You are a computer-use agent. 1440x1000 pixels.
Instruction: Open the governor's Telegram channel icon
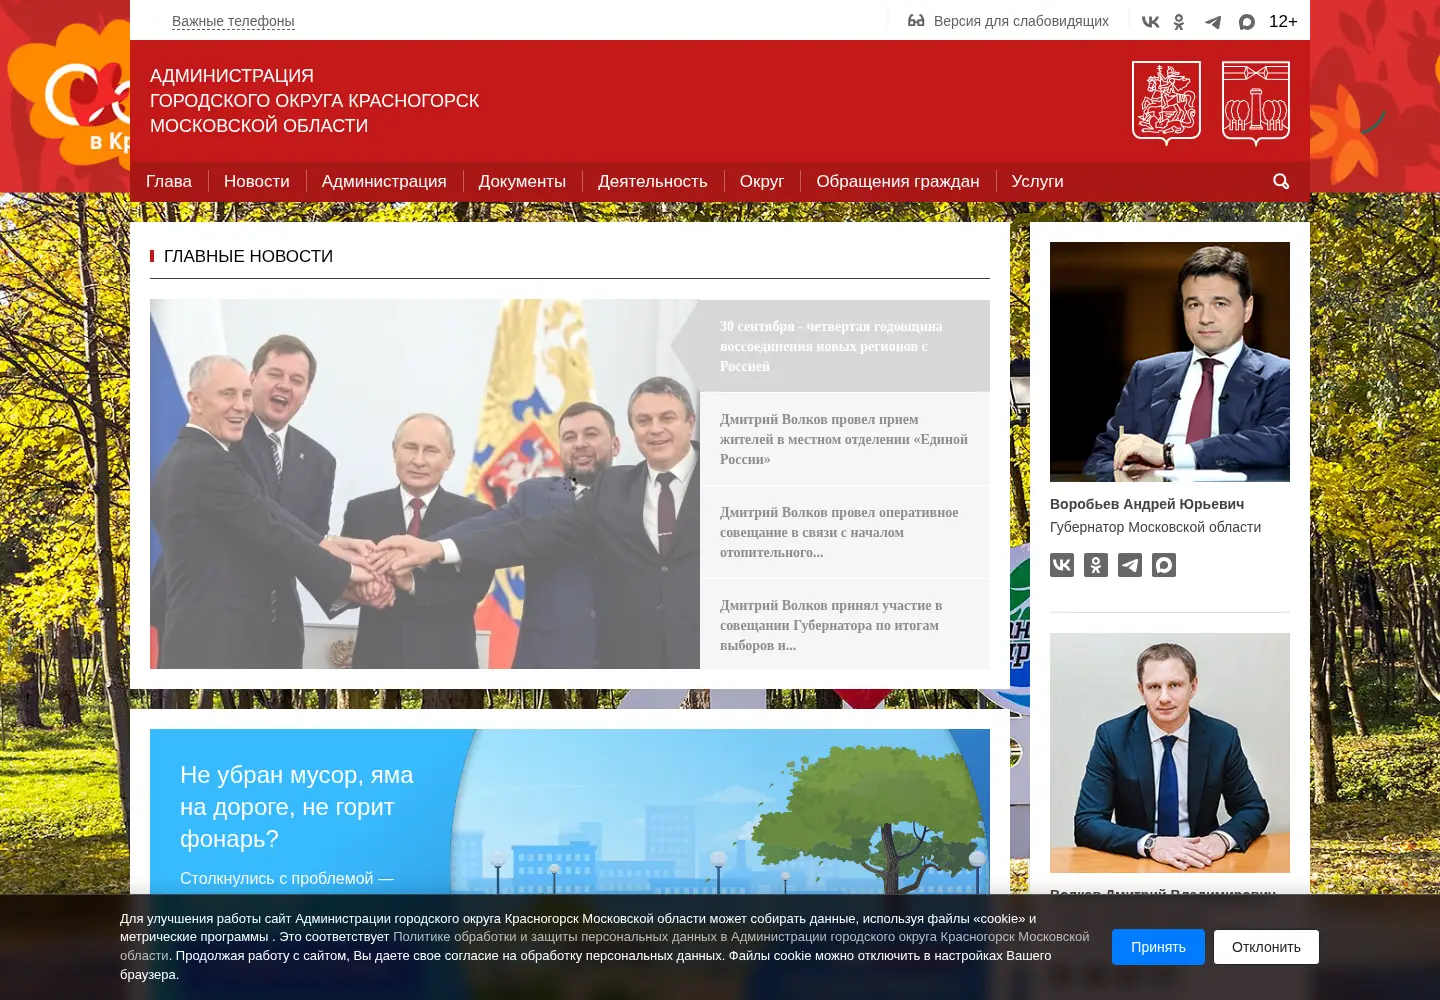[x=1130, y=565]
